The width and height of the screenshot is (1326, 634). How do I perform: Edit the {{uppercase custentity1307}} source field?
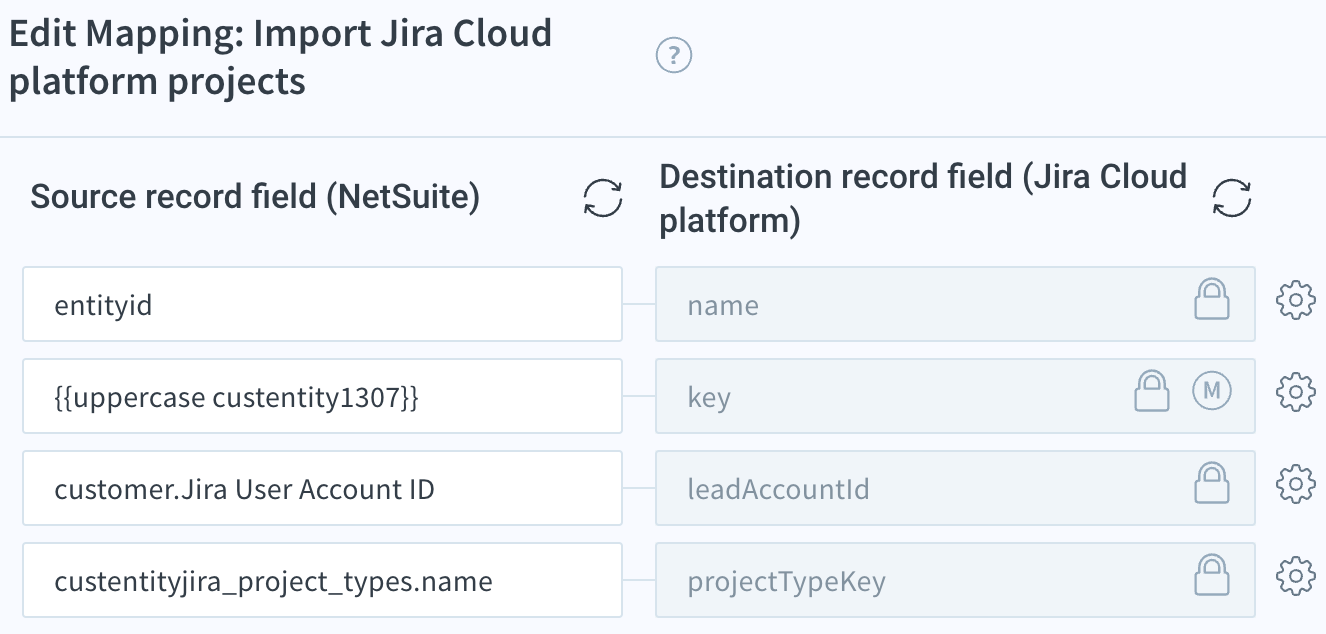coord(322,396)
